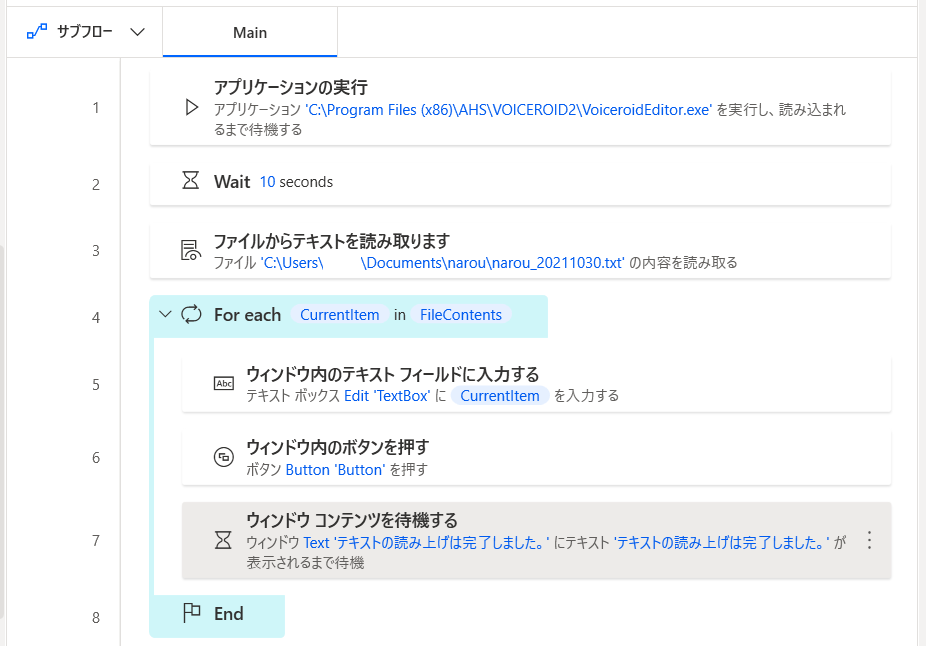
Task: Click the CurrentItem variable in For each
Action: (x=340, y=315)
